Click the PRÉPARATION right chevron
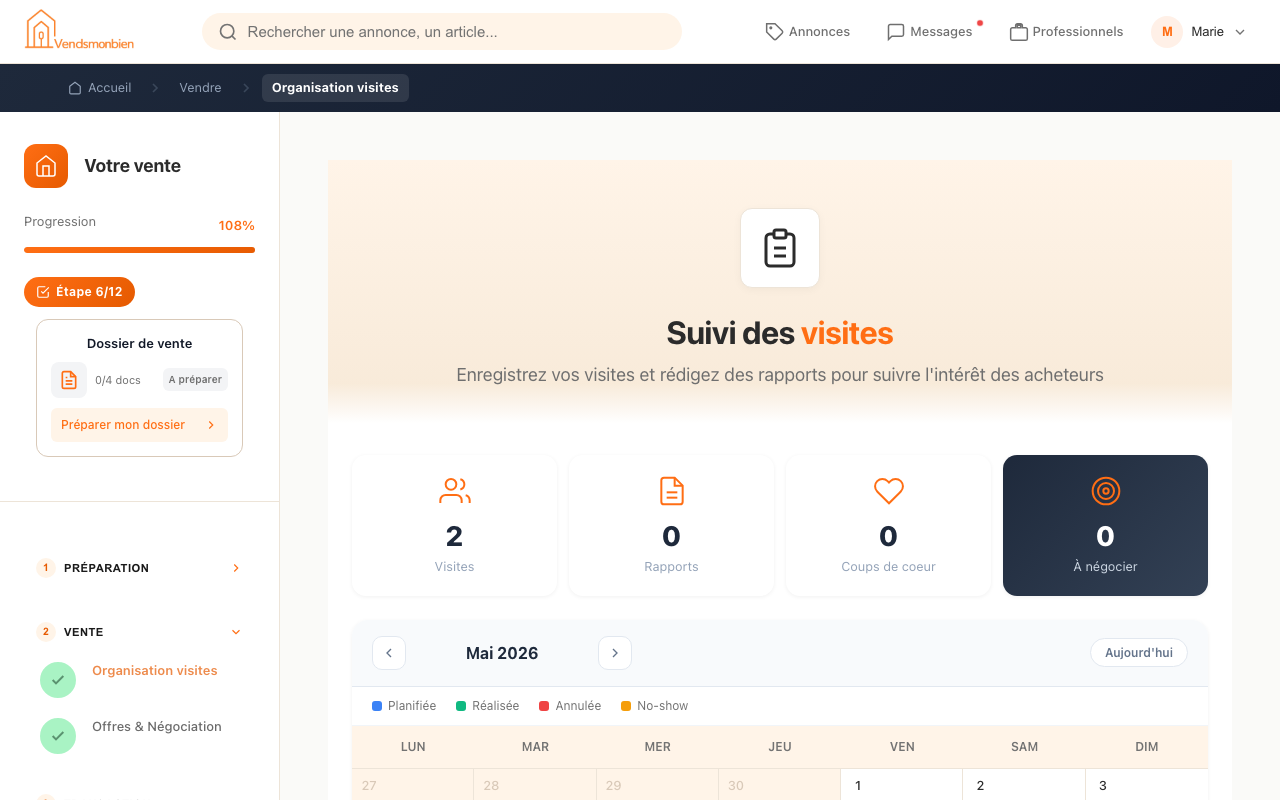Viewport: 1280px width, 800px height. pos(236,568)
